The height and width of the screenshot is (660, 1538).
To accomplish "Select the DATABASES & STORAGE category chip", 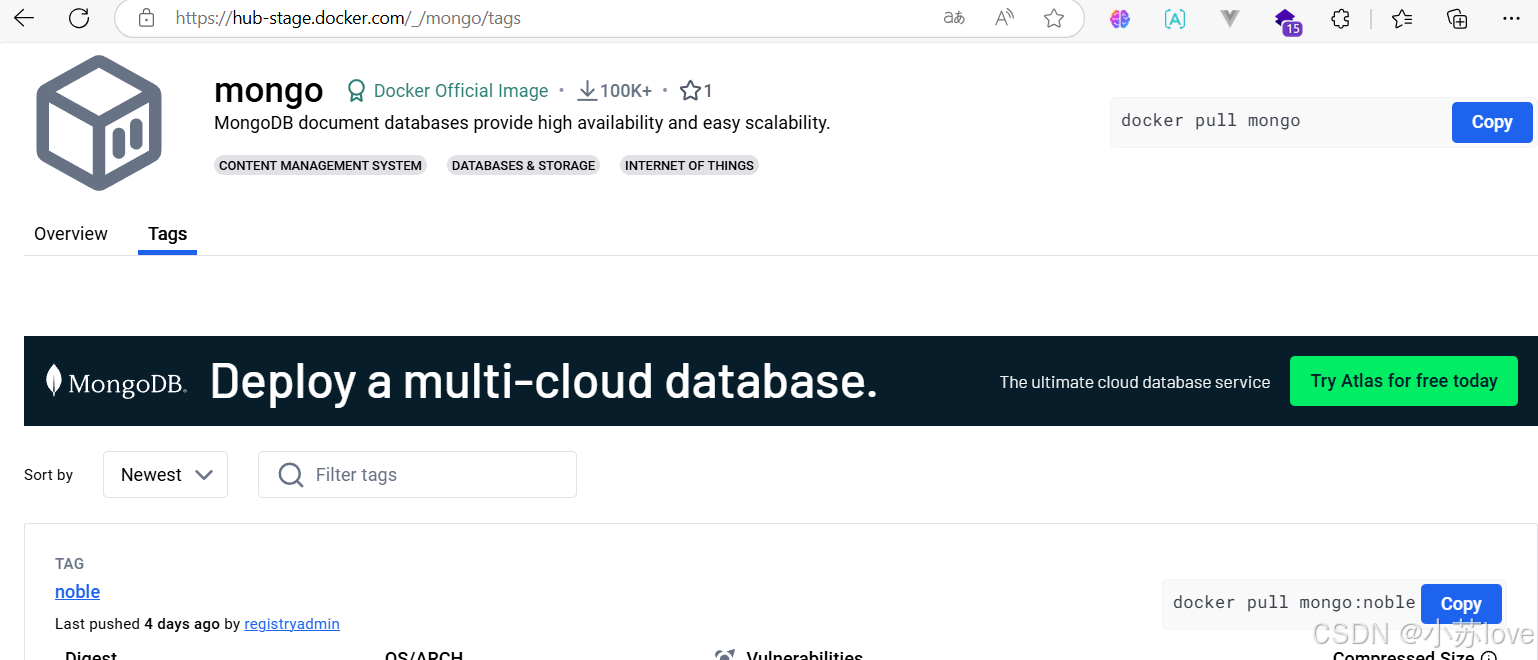I will [523, 166].
